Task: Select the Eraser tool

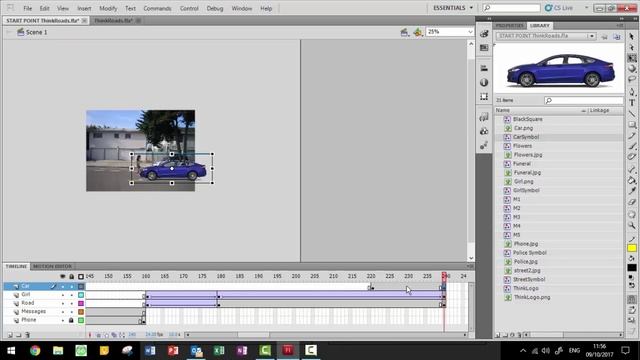Action: [x=632, y=202]
